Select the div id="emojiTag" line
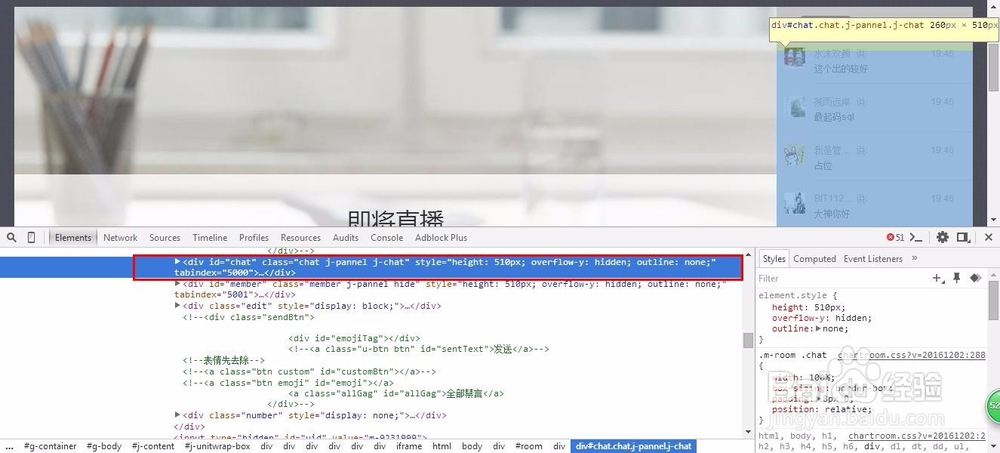 click(354, 338)
